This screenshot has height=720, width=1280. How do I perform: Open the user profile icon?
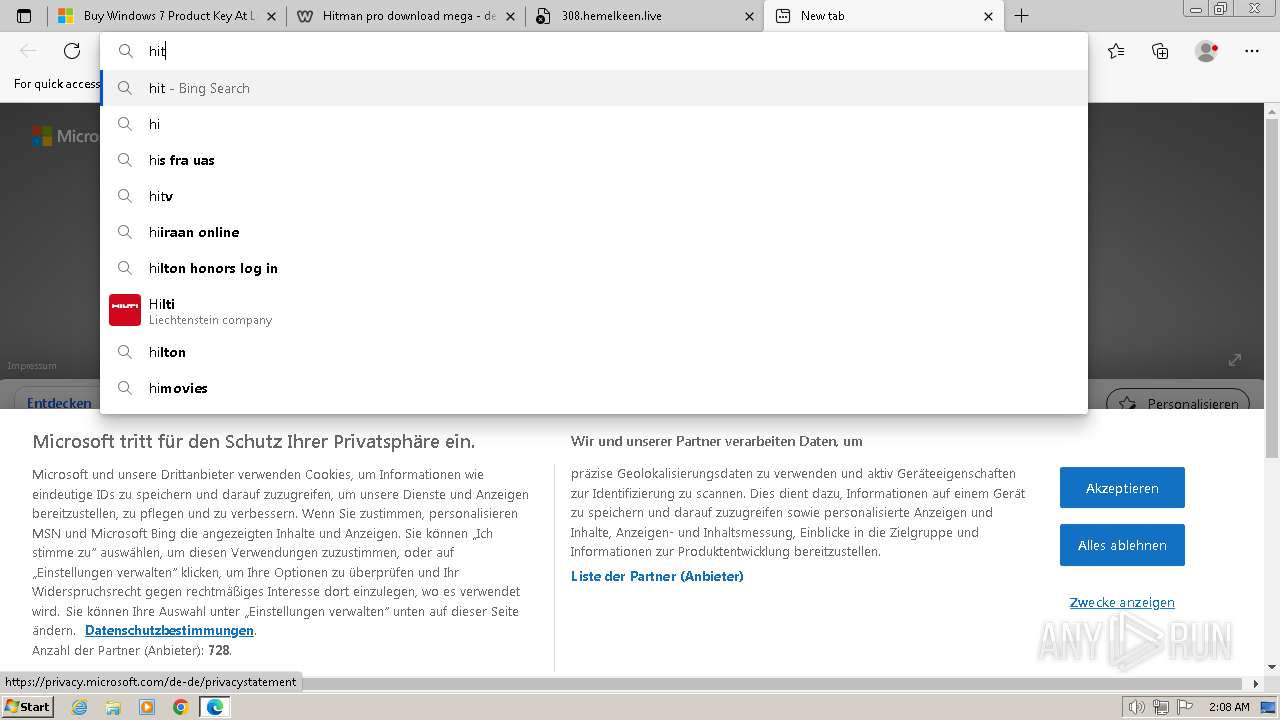pos(1206,51)
